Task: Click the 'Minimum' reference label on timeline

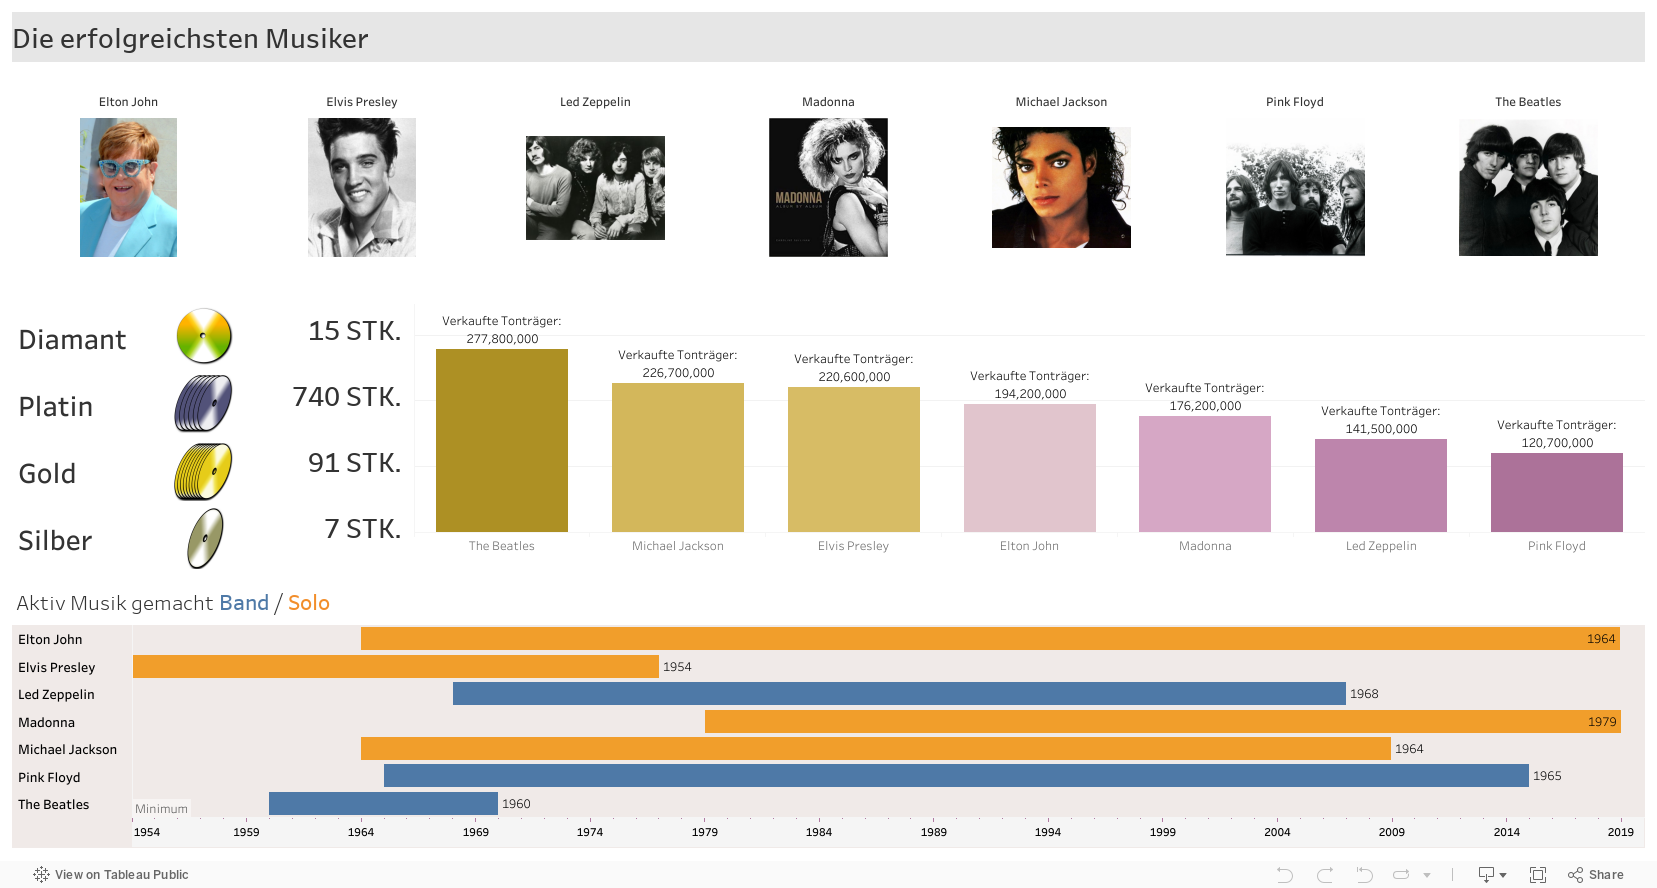Action: [161, 809]
